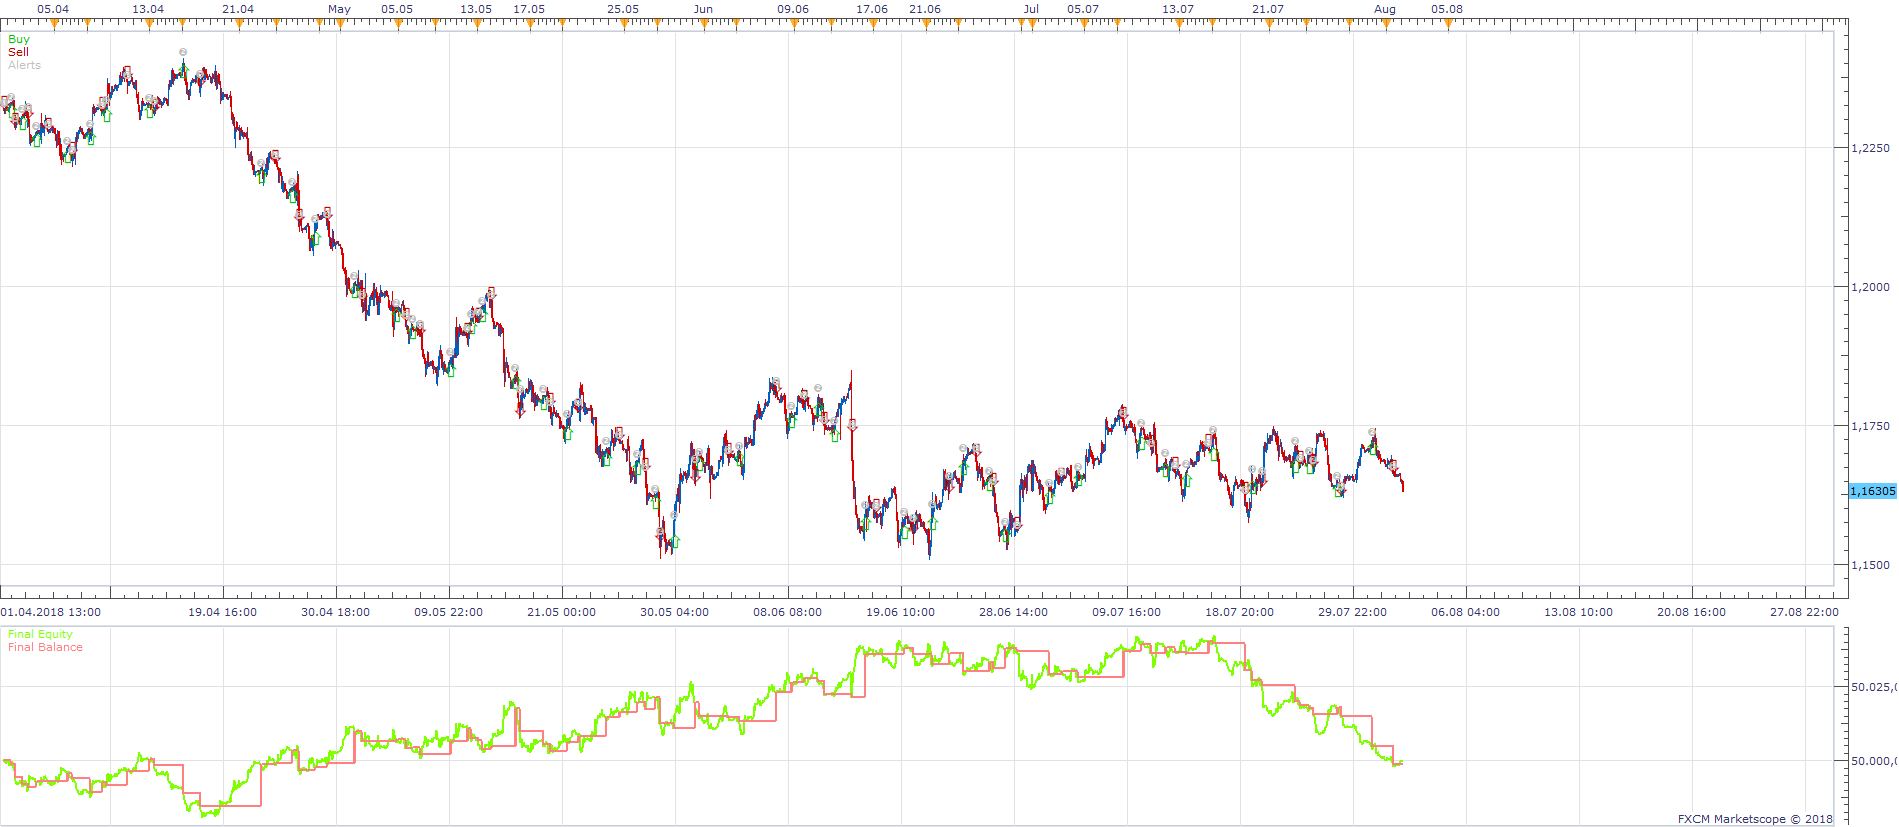This screenshot has width=1899, height=827.
Task: Click the 29.07 22:00 time label
Action: [x=1352, y=612]
